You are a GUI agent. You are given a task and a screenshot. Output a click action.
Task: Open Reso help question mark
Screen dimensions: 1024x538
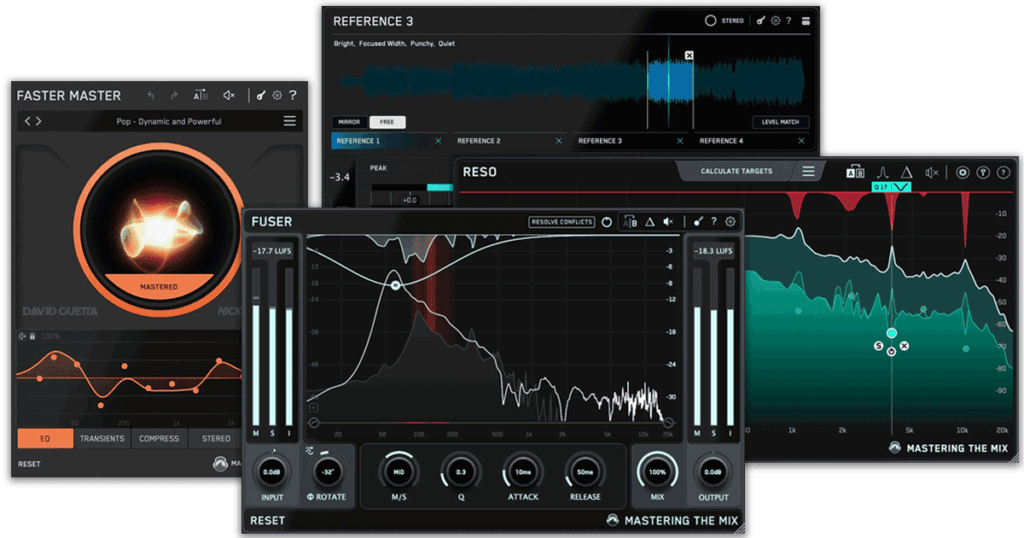[1004, 172]
